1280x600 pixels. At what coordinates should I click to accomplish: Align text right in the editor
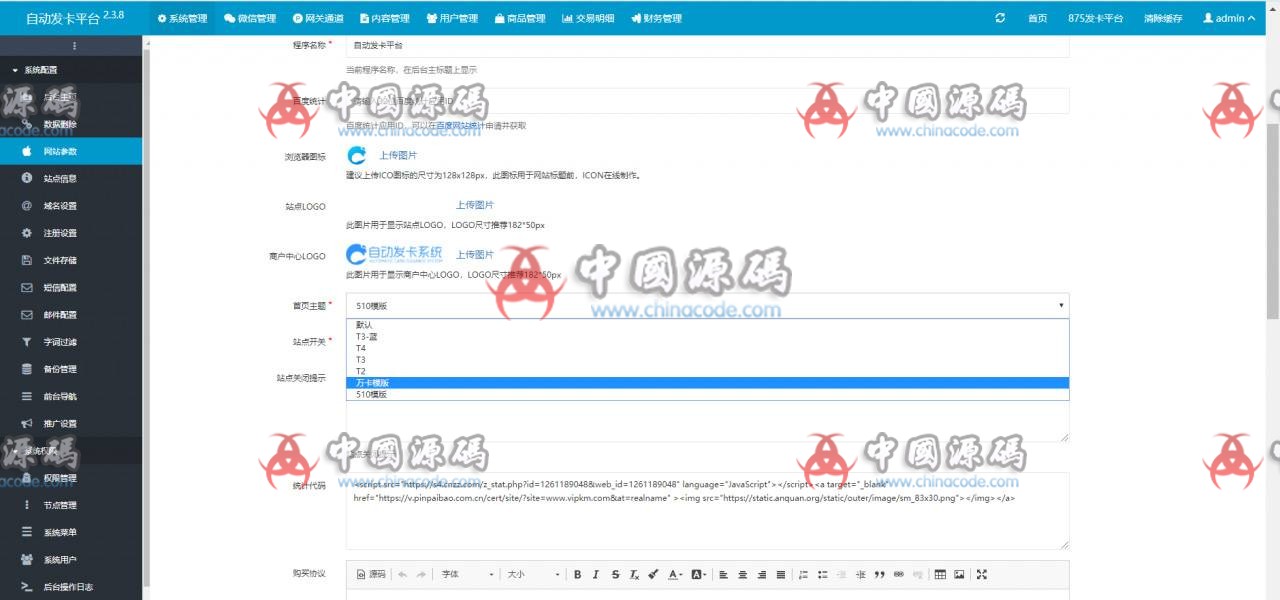click(762, 574)
